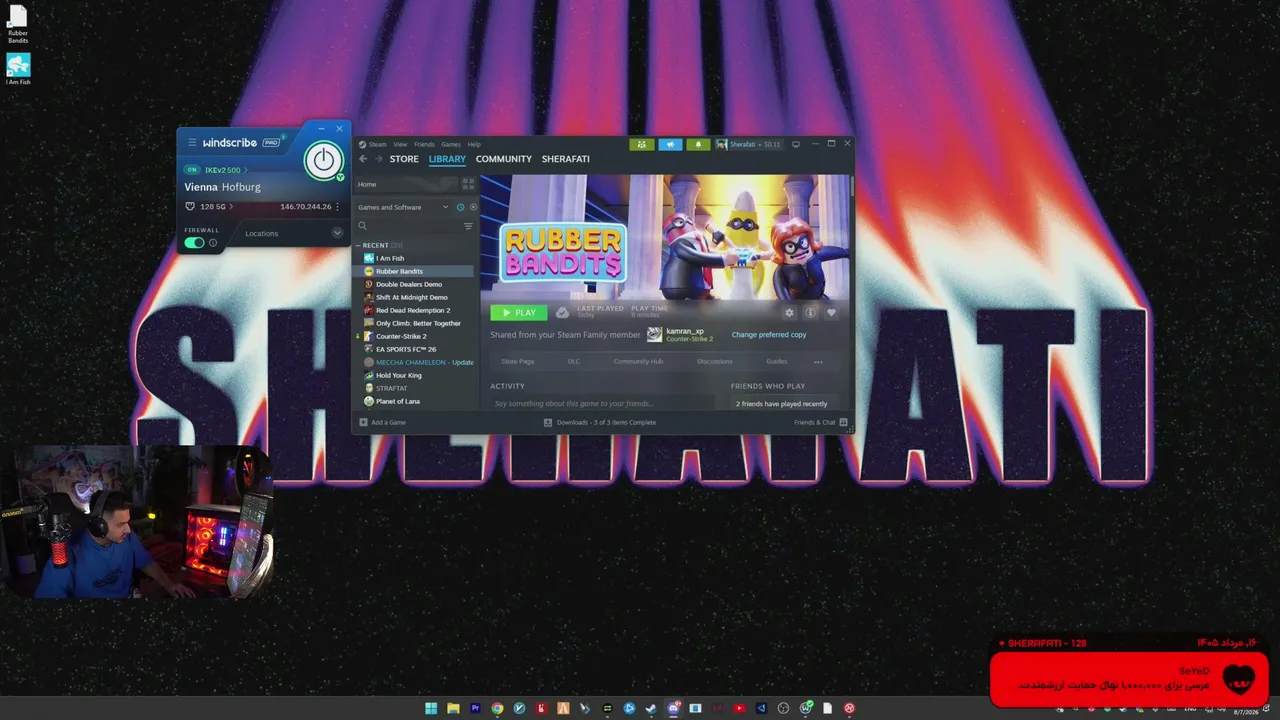Click the cloud sync status icon
Viewport: 1280px width, 720px height.
(x=563, y=313)
